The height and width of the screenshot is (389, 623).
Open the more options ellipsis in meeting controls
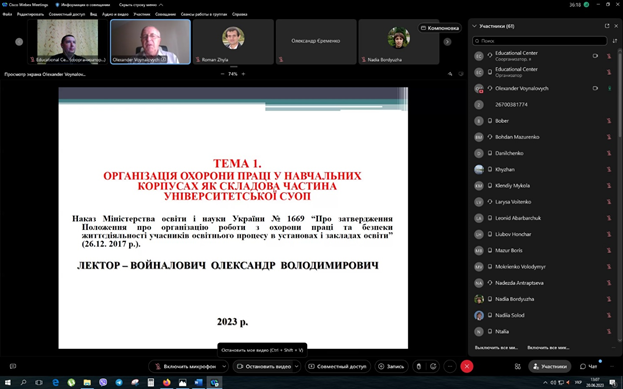pos(450,366)
